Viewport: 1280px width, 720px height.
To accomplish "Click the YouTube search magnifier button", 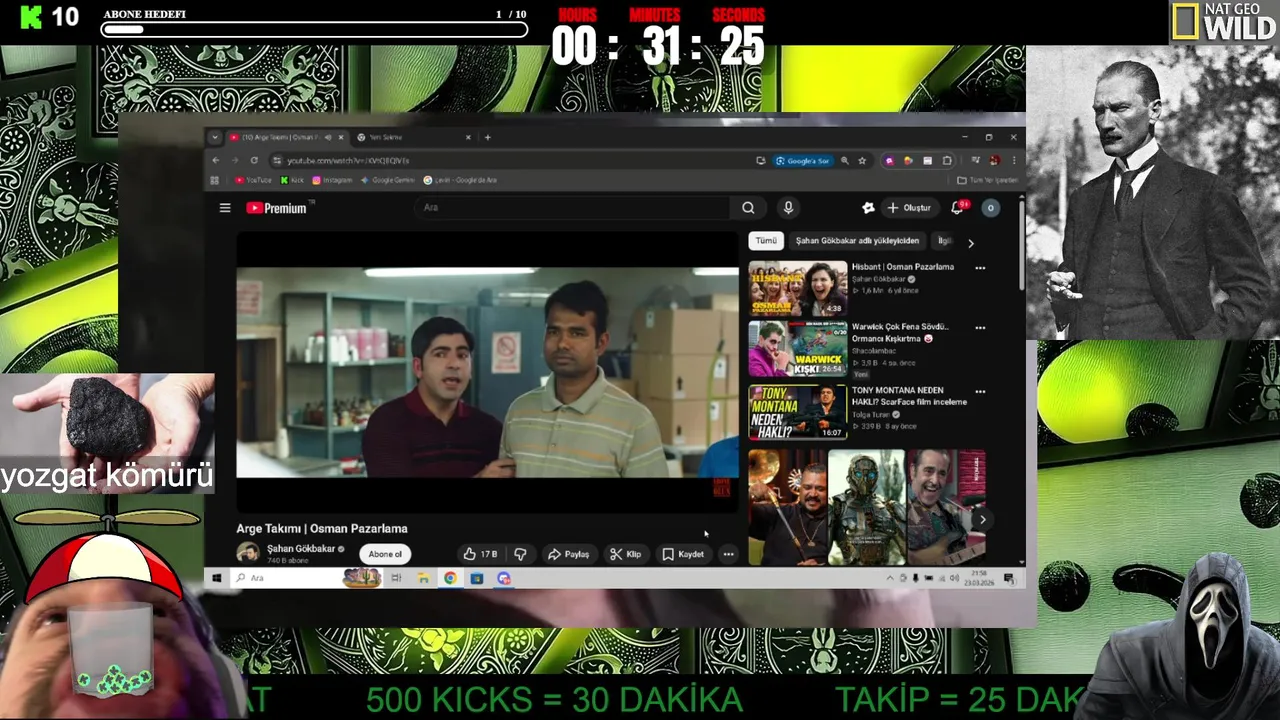I will click(x=748, y=208).
